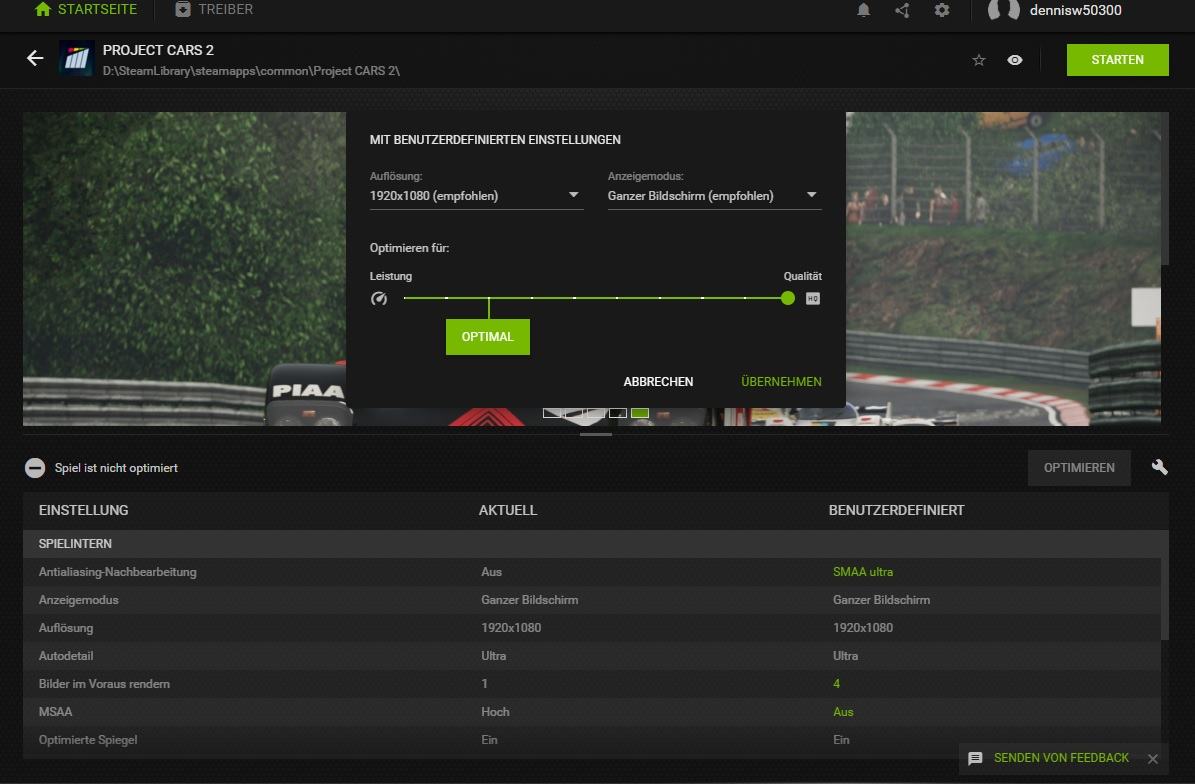
Task: Click the quality slider handle
Action: (788, 298)
